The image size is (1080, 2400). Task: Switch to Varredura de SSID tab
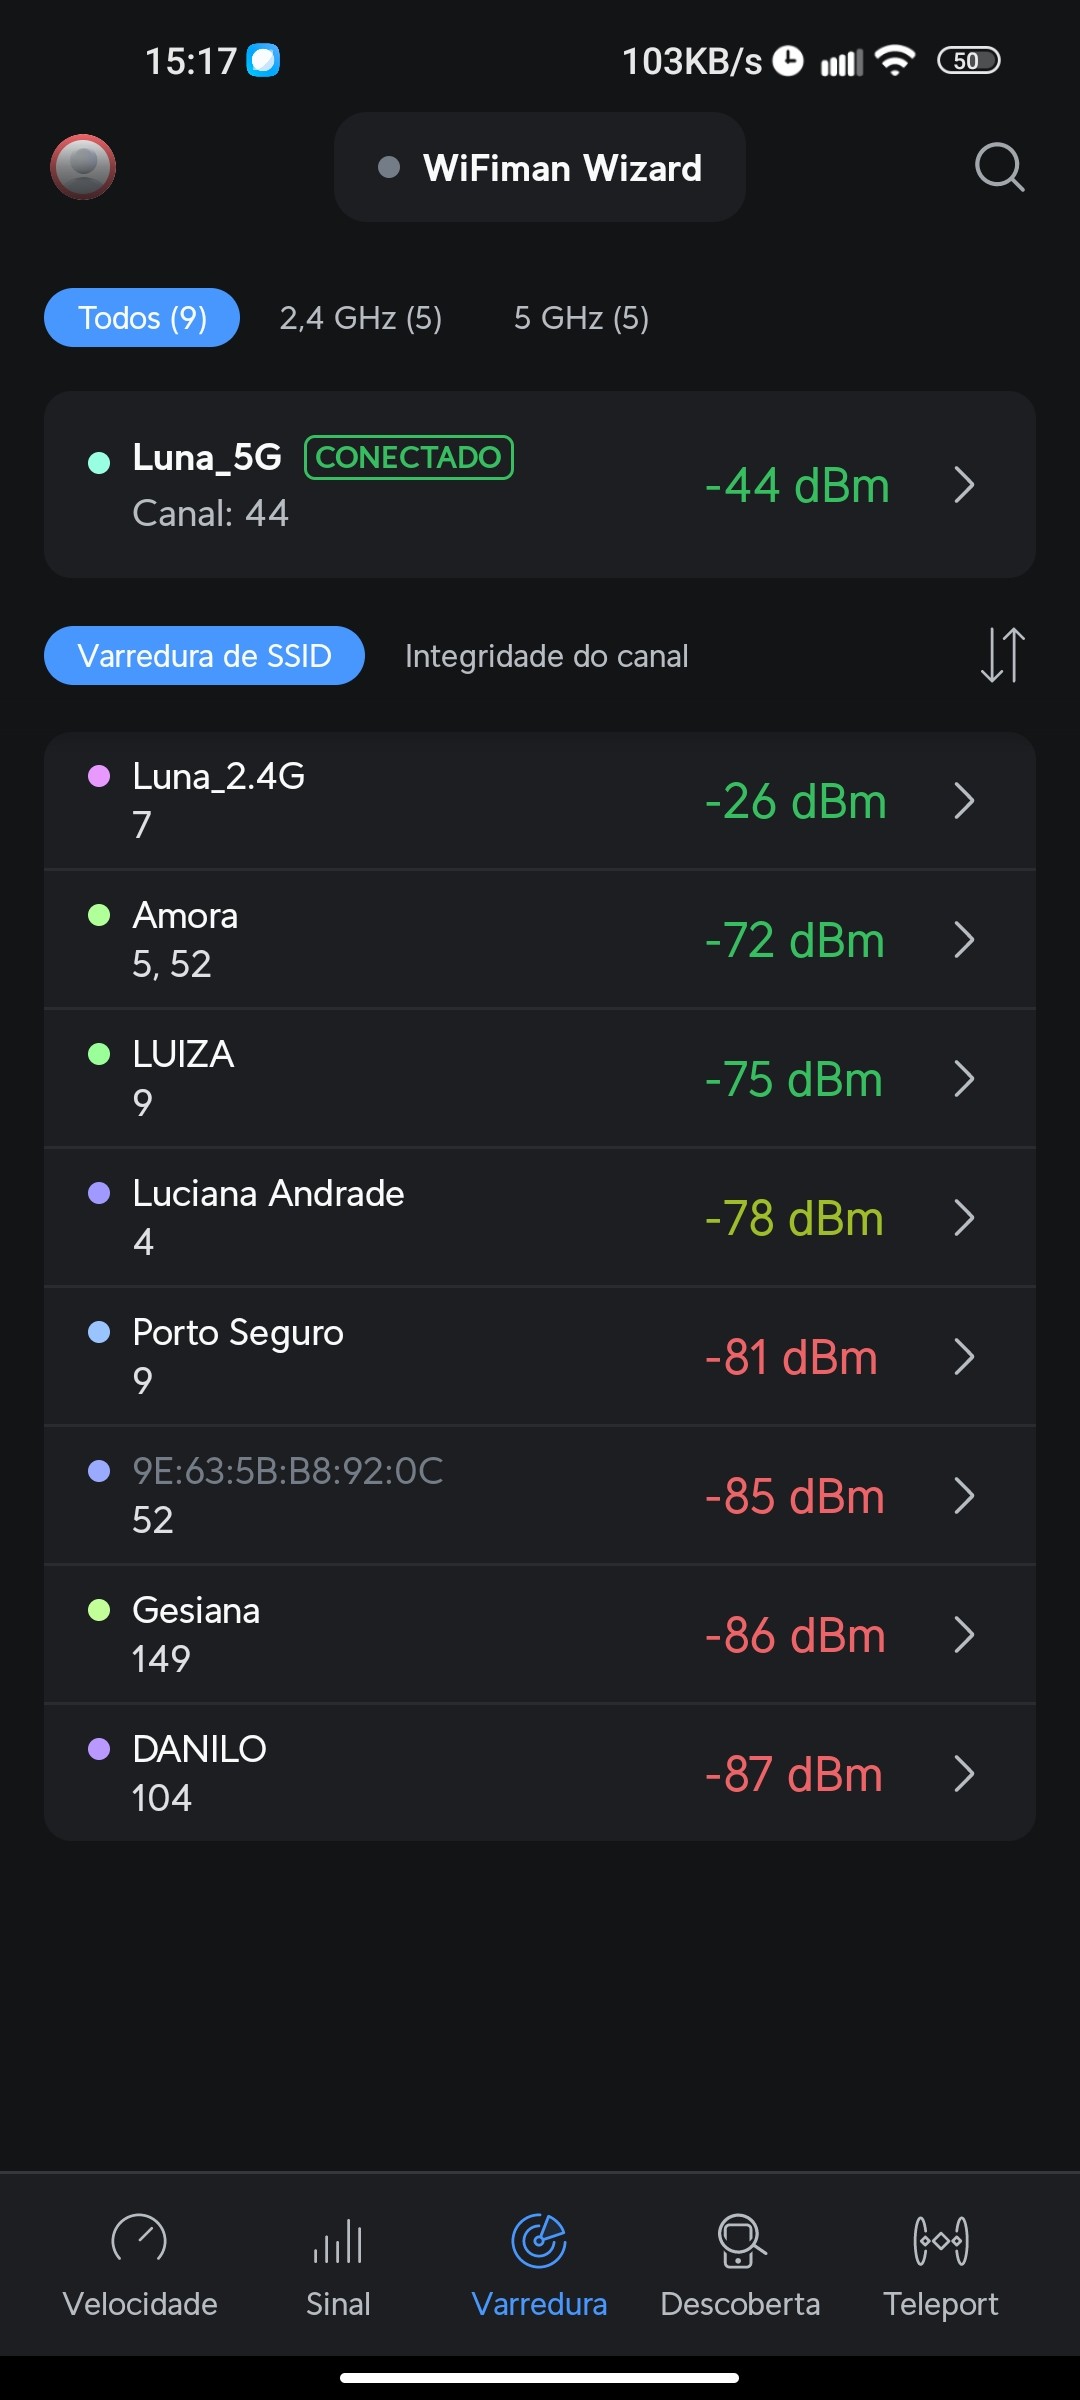[204, 656]
